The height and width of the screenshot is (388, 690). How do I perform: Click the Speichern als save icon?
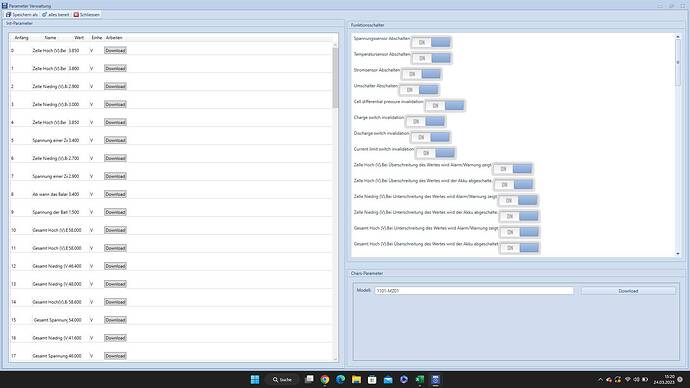click(x=8, y=15)
